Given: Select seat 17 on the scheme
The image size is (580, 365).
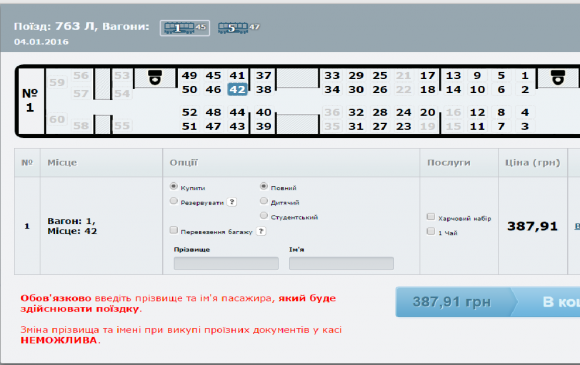Looking at the screenshot, I should click(x=428, y=75).
